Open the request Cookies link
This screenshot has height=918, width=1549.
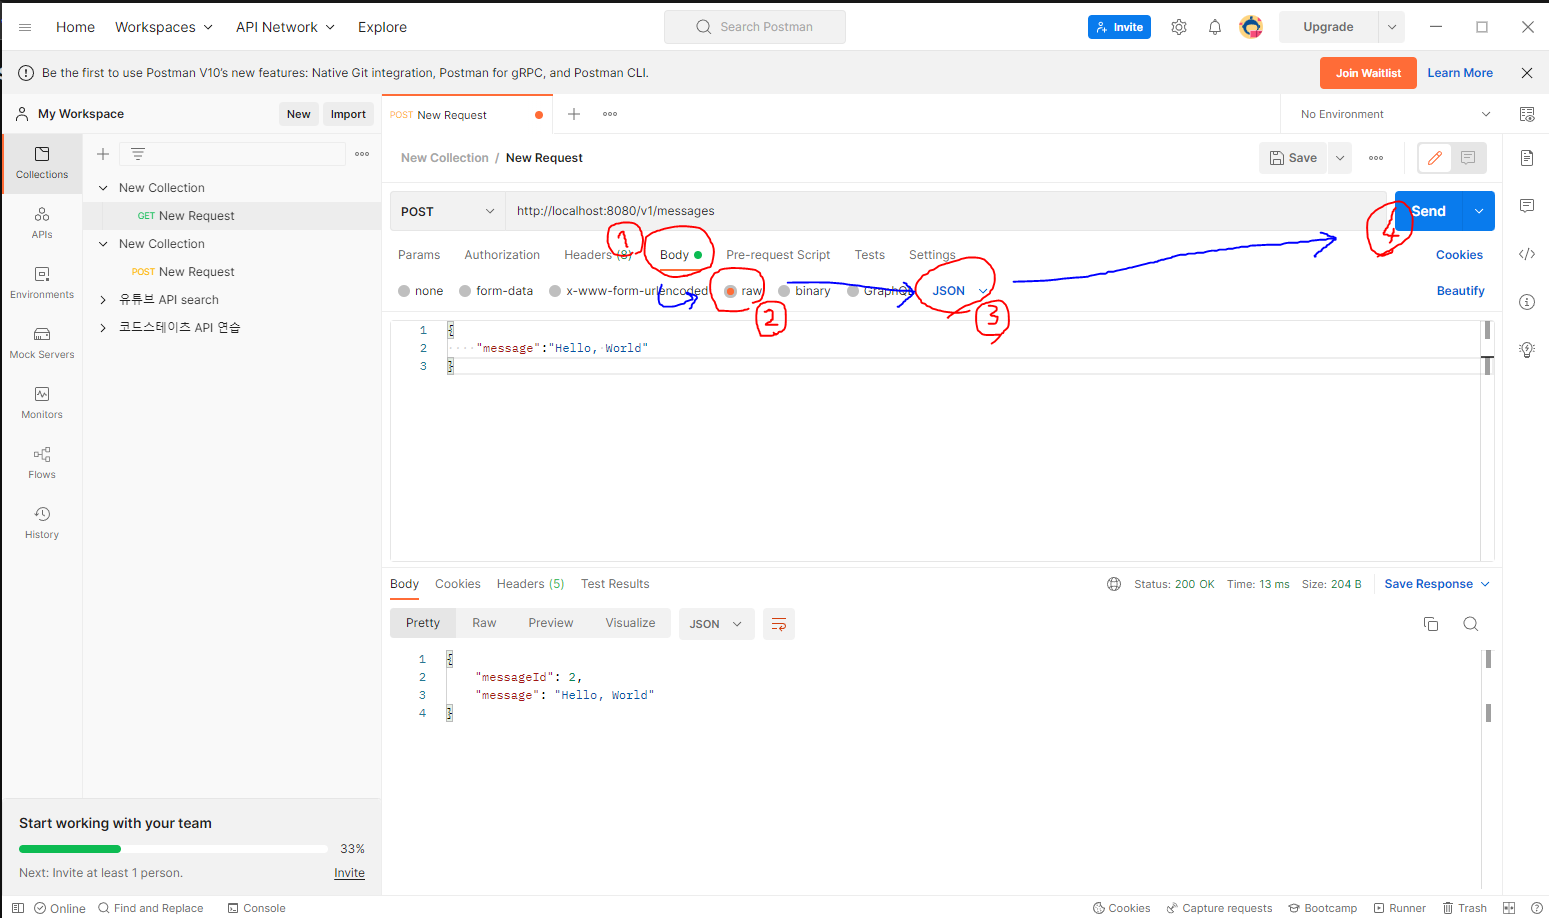pyautogui.click(x=1459, y=255)
